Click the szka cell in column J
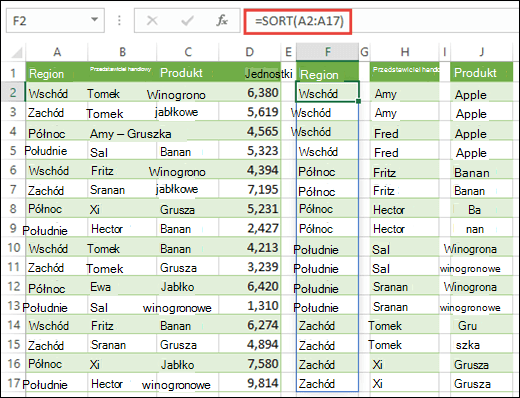Screen dimensions: 520x398 (x=482, y=344)
